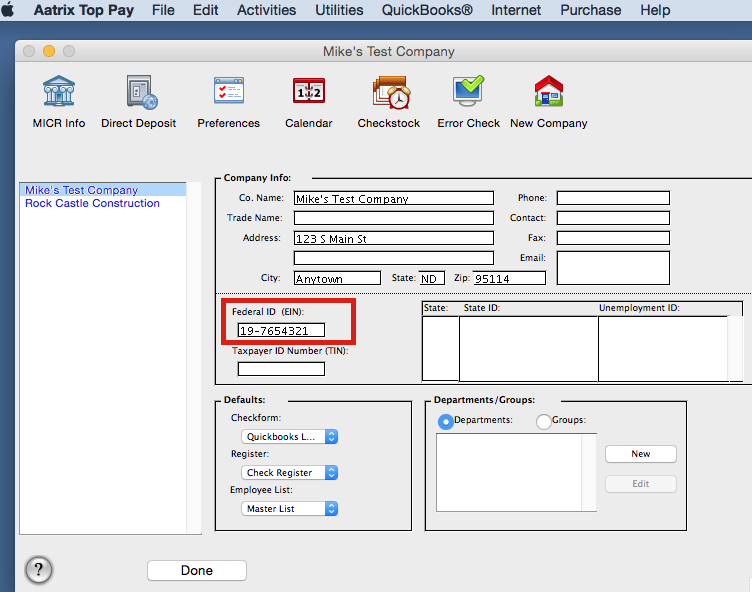Image resolution: width=752 pixels, height=592 pixels.
Task: Open the Calendar icon
Action: pos(309,91)
